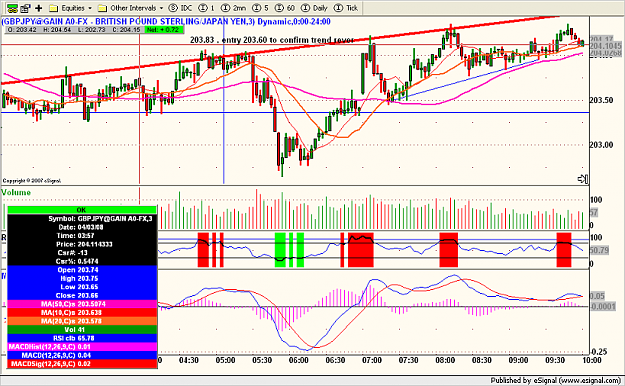Screen dimensions: 625x386
Task: Click the 07:00 time axis label
Action: [371, 360]
